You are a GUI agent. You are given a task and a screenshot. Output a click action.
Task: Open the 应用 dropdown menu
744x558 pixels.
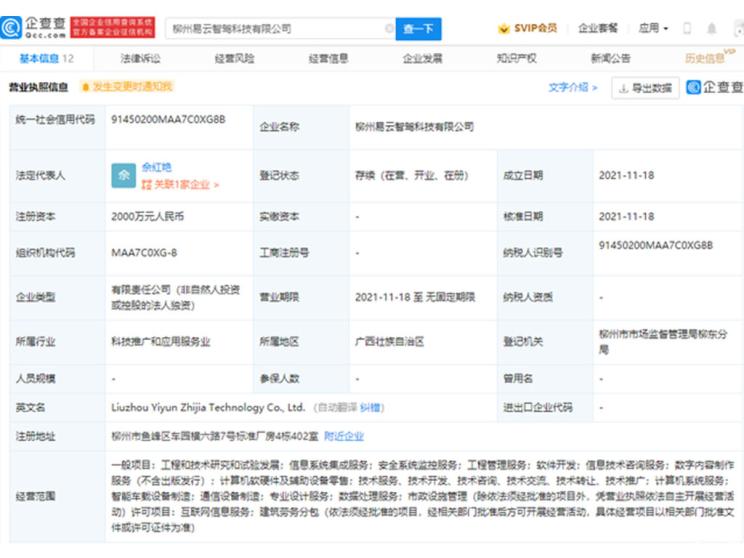654,29
